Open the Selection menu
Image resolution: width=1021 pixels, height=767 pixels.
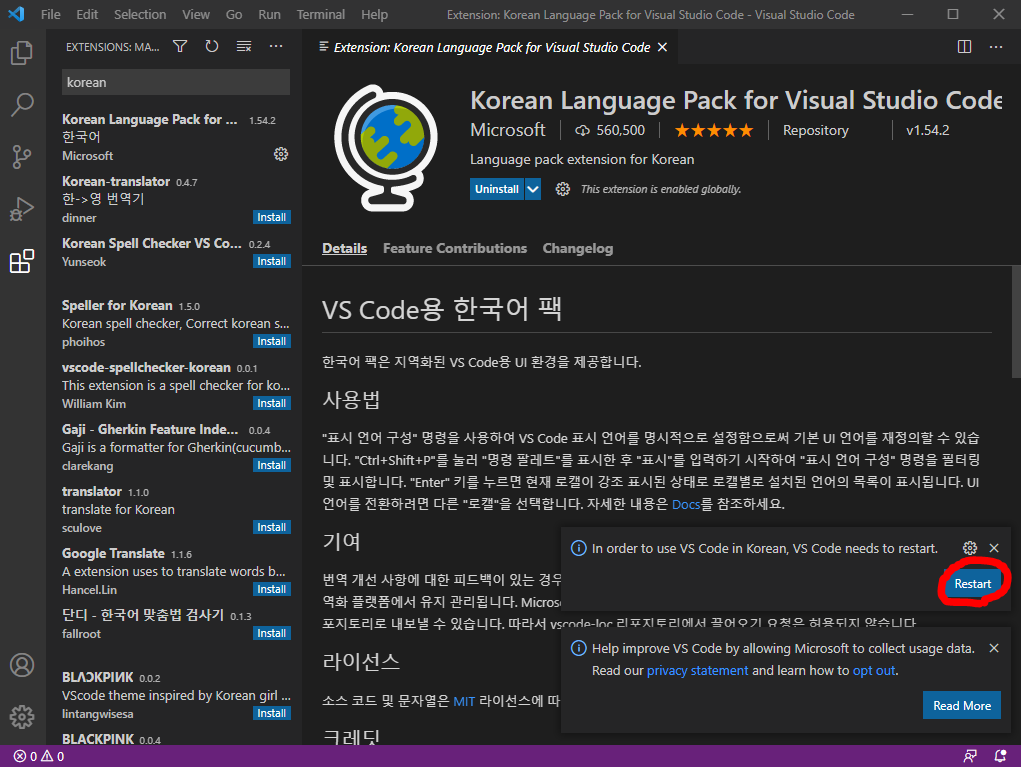tap(140, 14)
